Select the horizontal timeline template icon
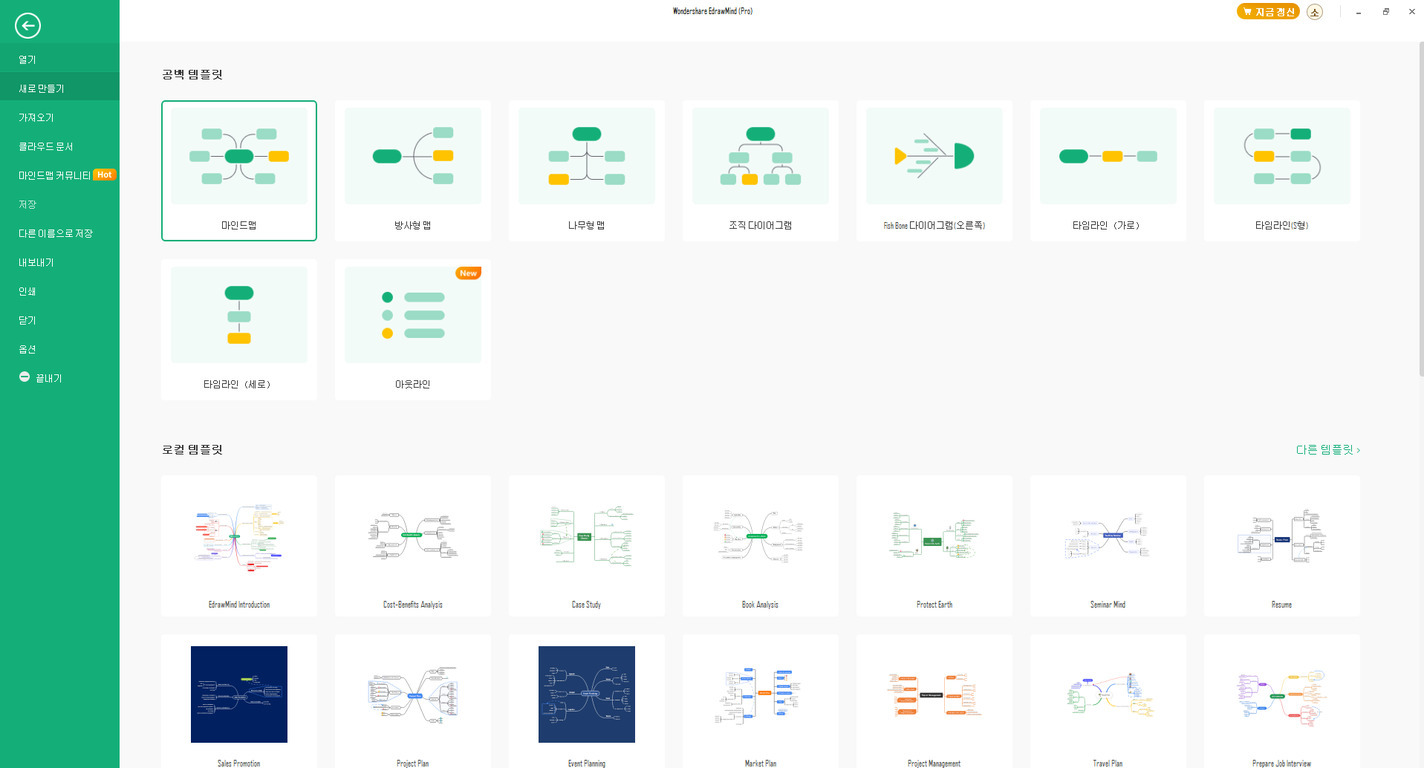Viewport: 1424px width, 768px height. pos(1108,156)
